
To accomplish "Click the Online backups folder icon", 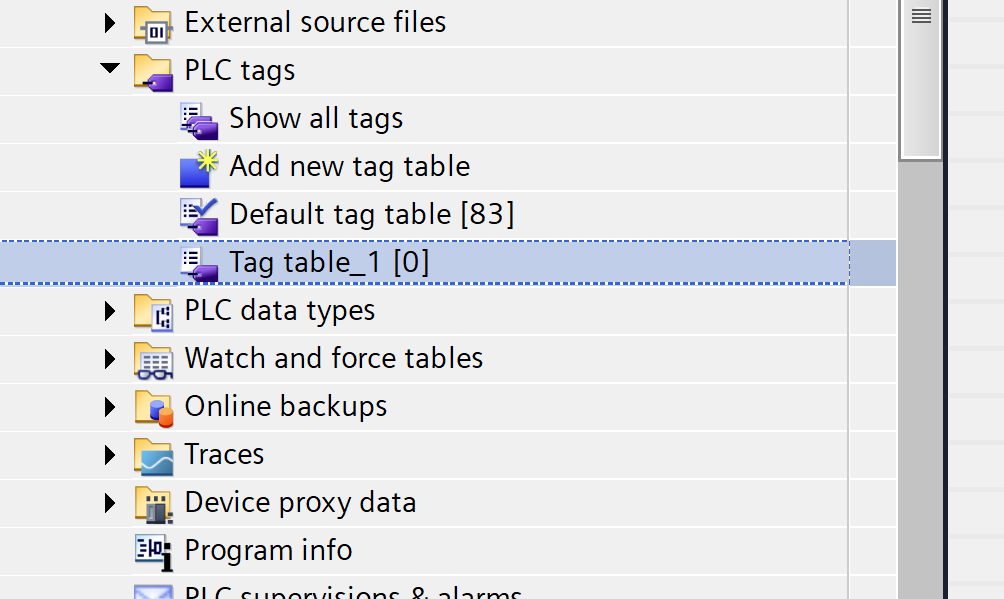I will click(153, 407).
